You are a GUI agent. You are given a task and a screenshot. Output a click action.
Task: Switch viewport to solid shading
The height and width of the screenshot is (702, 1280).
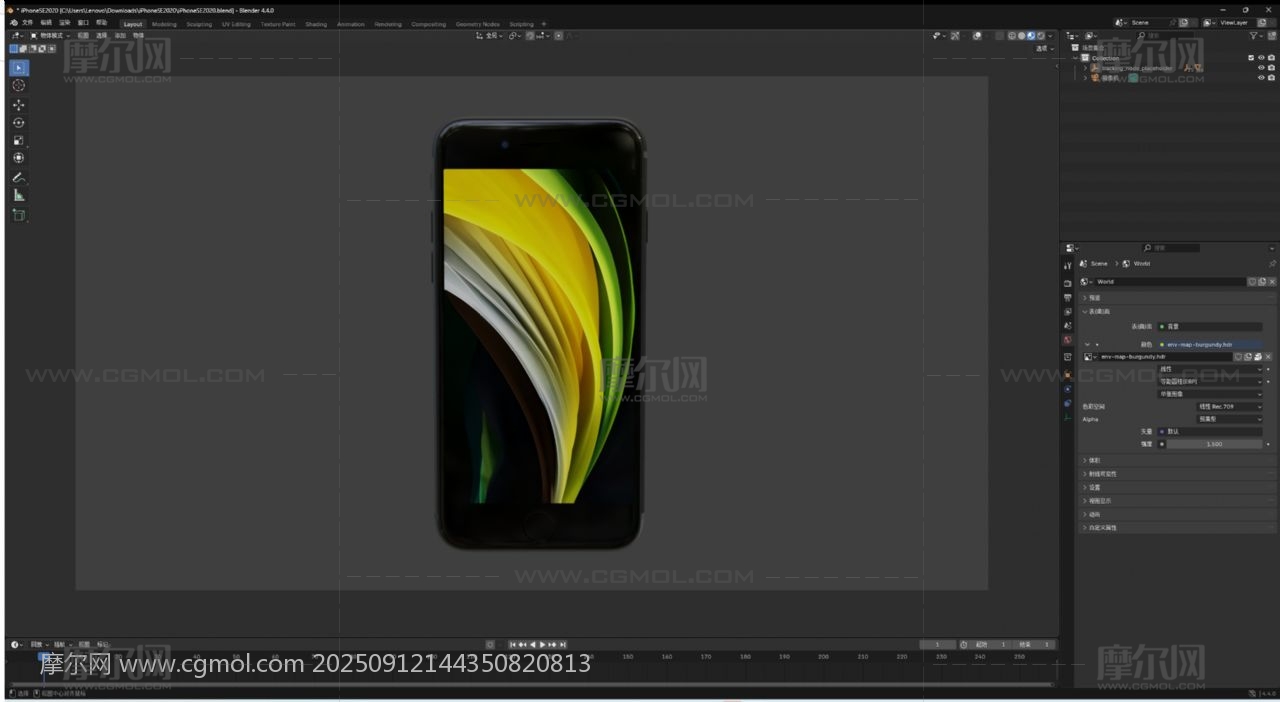(1021, 36)
